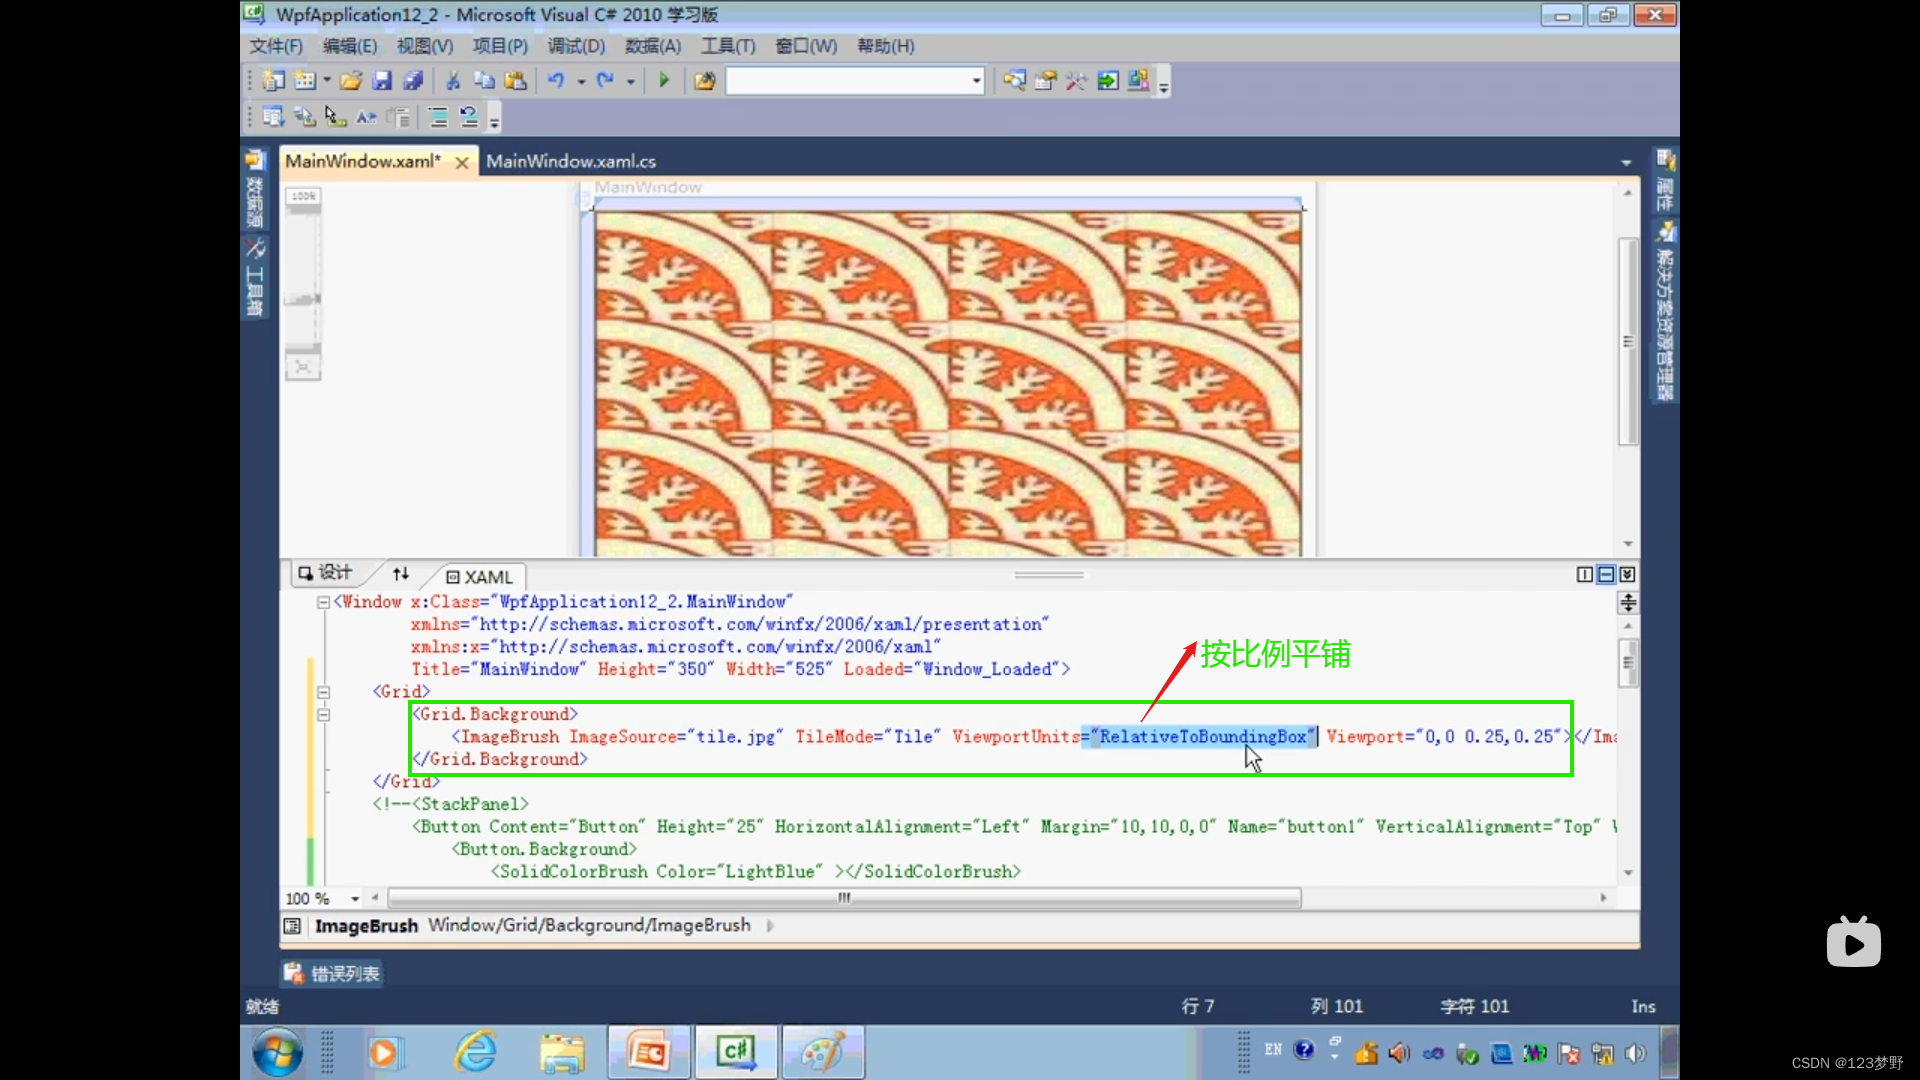Open Internet Explorer from the taskbar
Viewport: 1920px width, 1080px height.
tap(476, 1052)
